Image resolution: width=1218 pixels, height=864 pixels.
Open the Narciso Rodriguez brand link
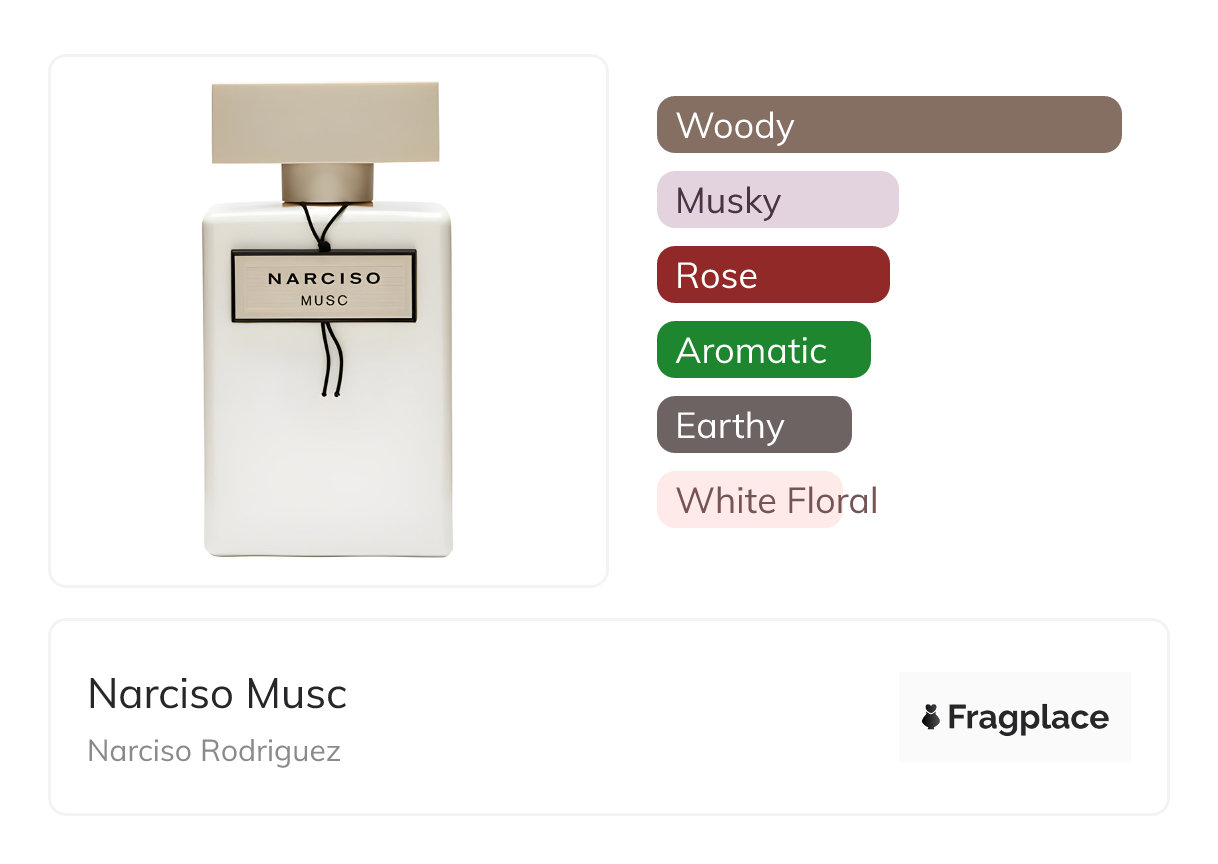214,751
